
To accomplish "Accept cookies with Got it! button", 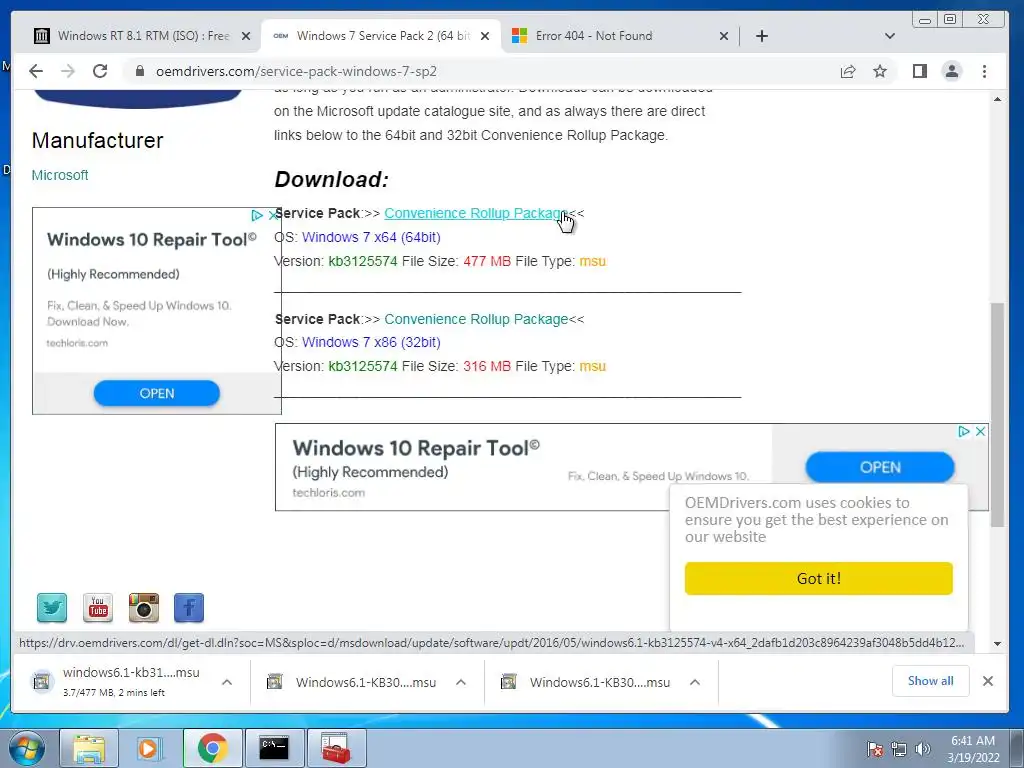I will (x=818, y=578).
